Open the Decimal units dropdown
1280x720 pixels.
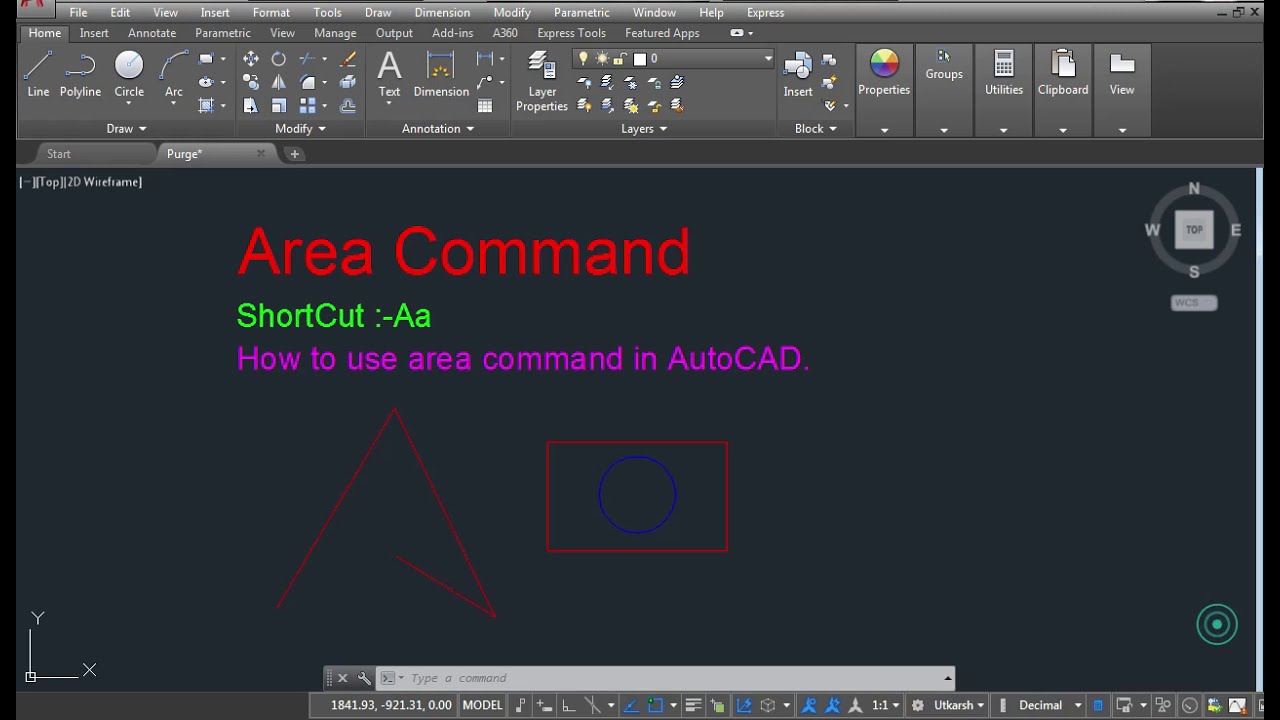point(1050,705)
